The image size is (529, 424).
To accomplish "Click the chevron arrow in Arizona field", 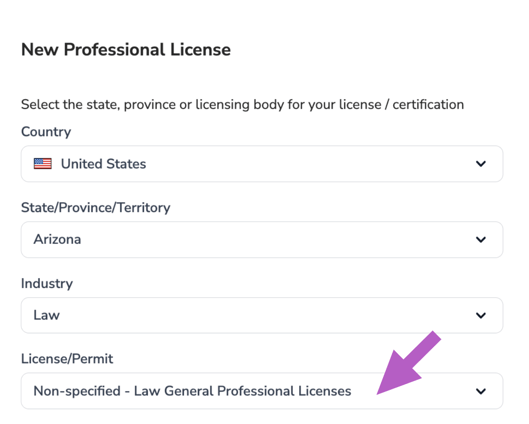I will tap(481, 240).
